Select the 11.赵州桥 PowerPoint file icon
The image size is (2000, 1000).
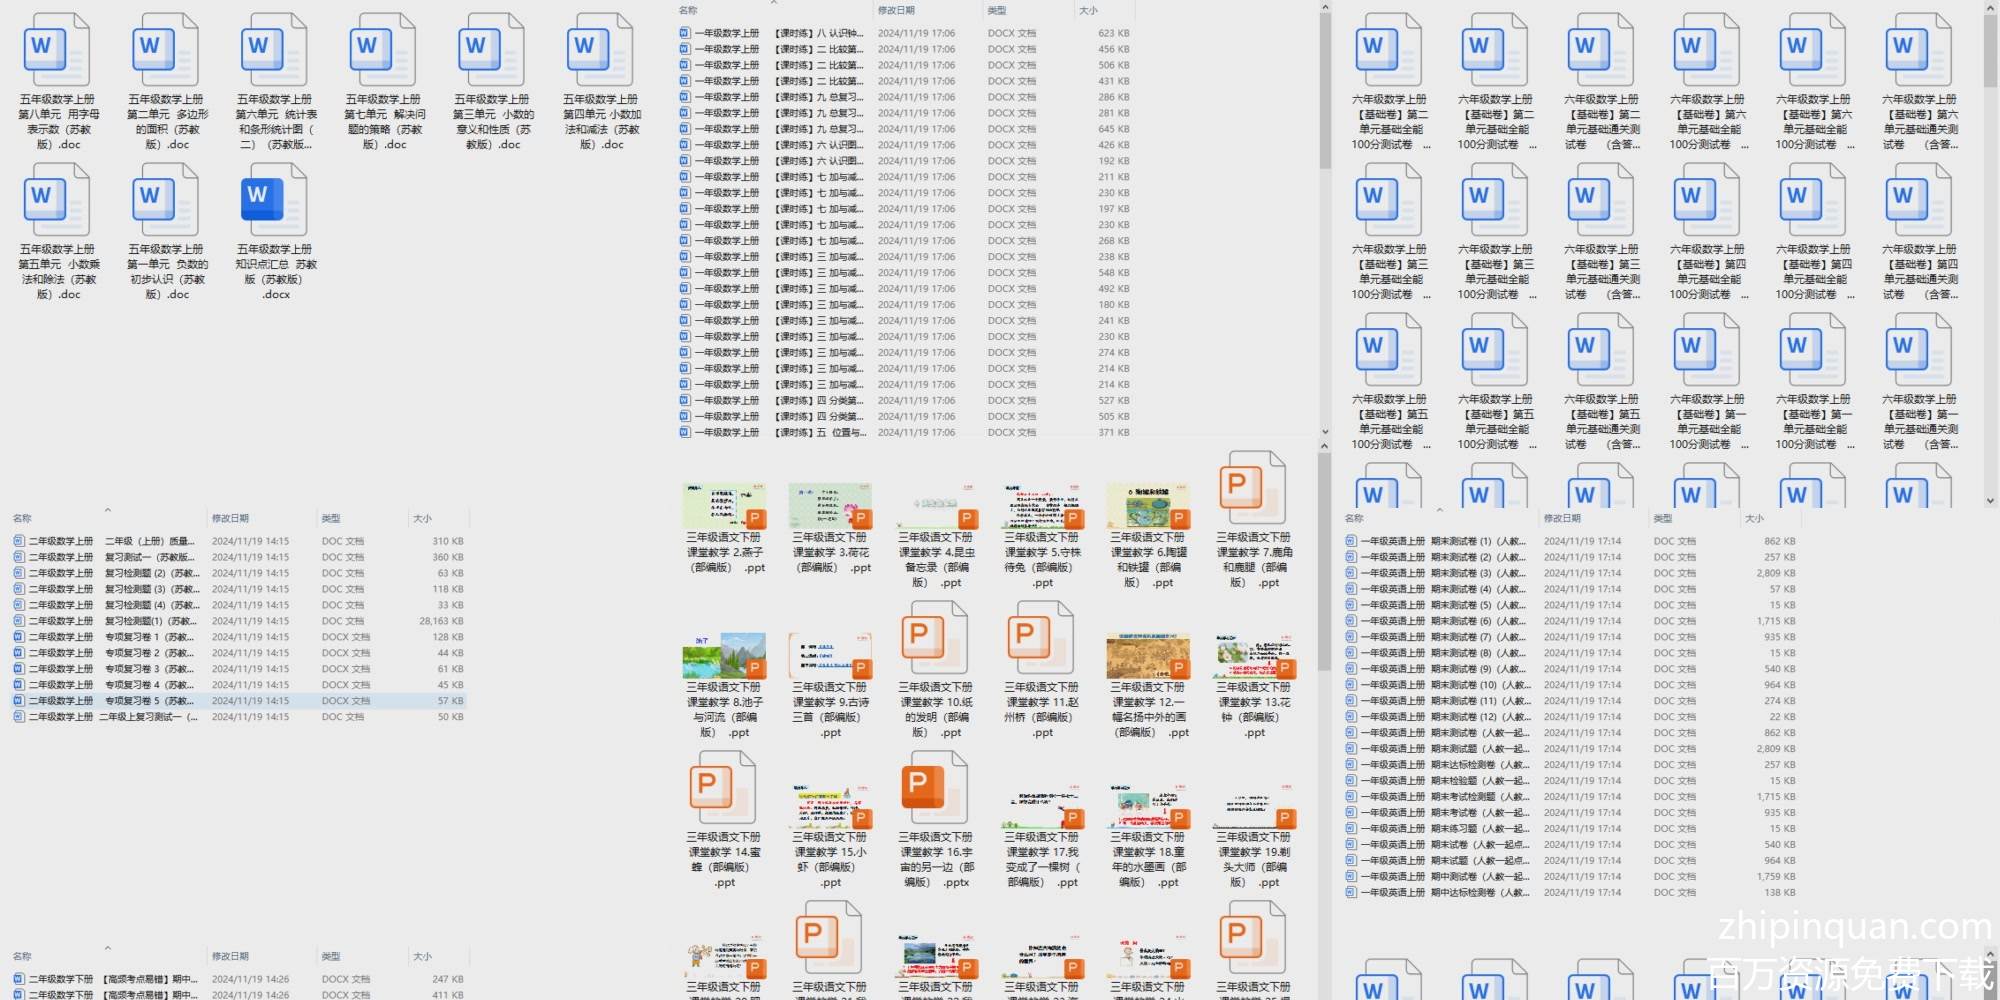1040,638
